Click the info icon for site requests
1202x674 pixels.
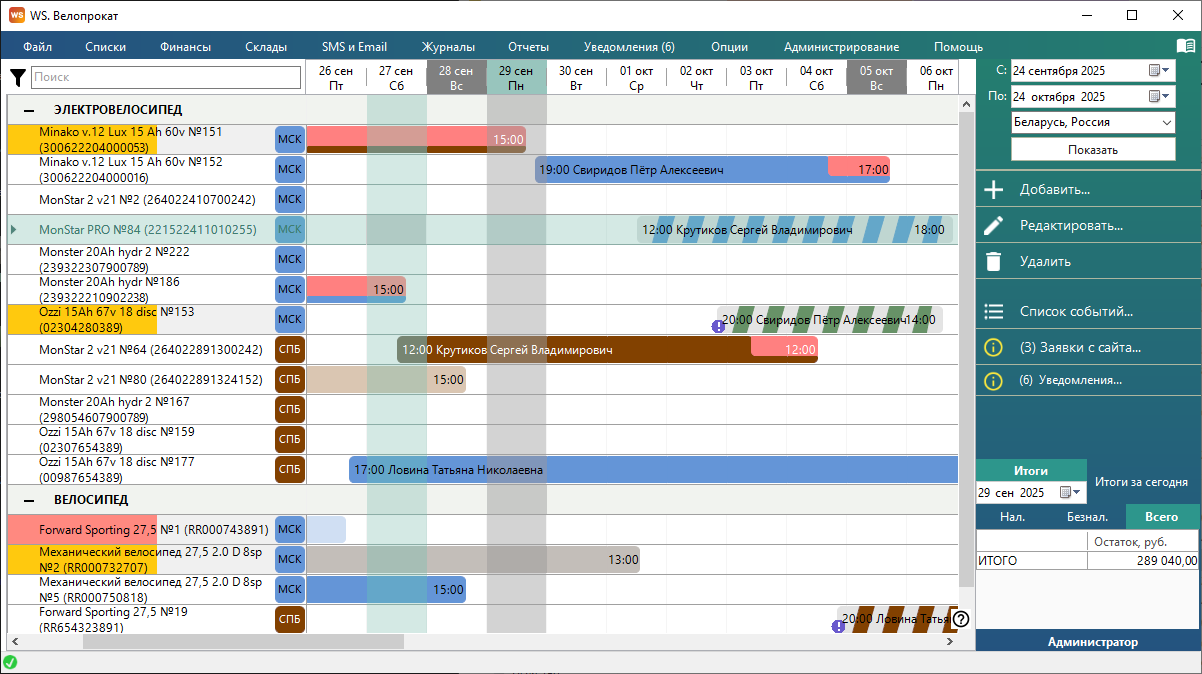tap(993, 347)
